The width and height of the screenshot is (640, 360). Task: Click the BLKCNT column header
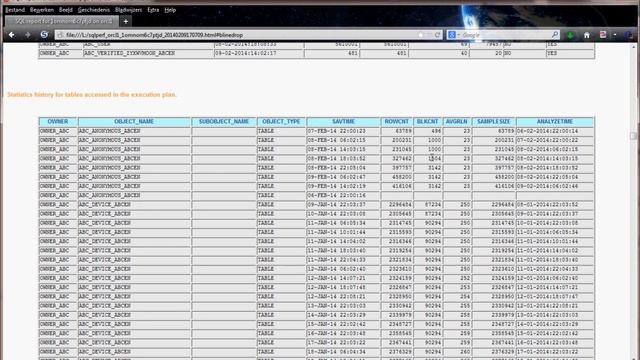[x=427, y=122]
